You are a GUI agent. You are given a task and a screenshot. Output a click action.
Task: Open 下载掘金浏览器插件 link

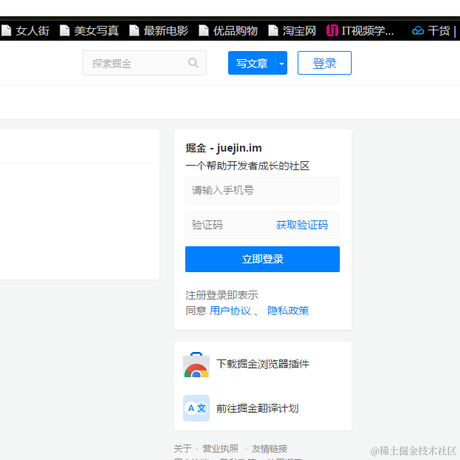(x=263, y=364)
